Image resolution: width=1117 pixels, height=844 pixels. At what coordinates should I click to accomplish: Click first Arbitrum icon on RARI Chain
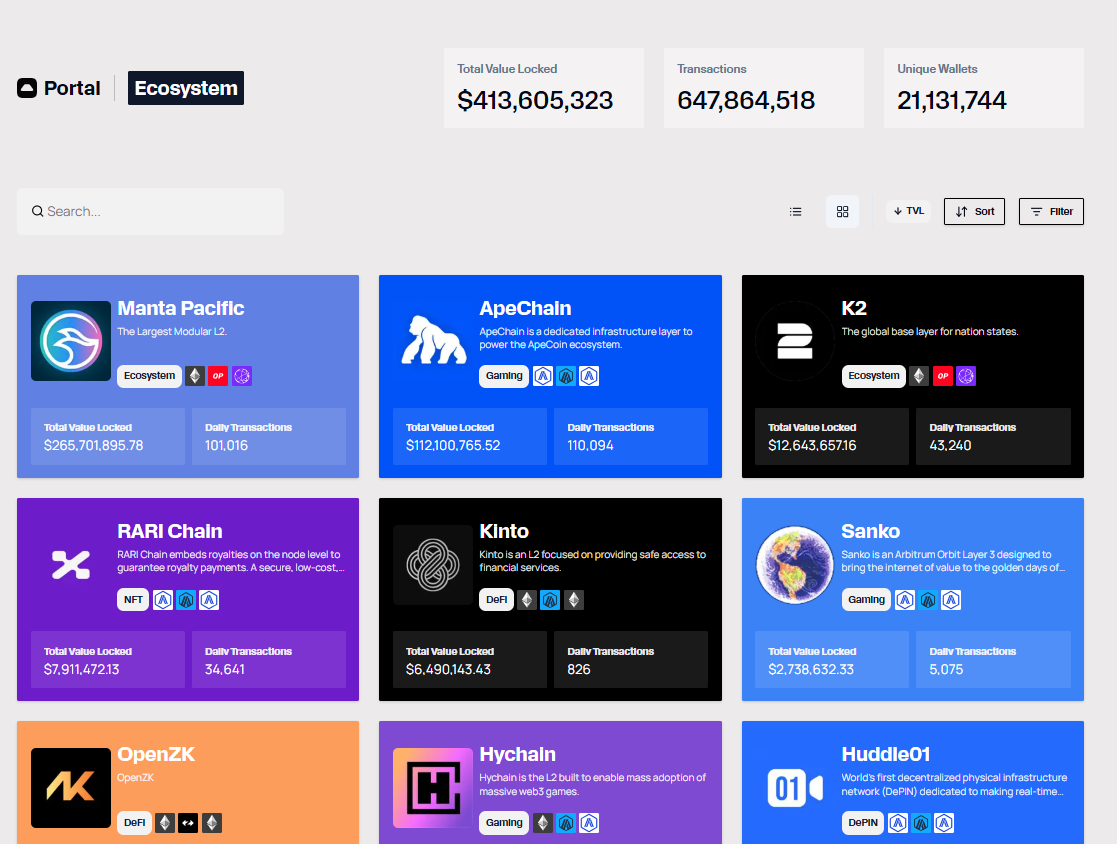tap(163, 600)
